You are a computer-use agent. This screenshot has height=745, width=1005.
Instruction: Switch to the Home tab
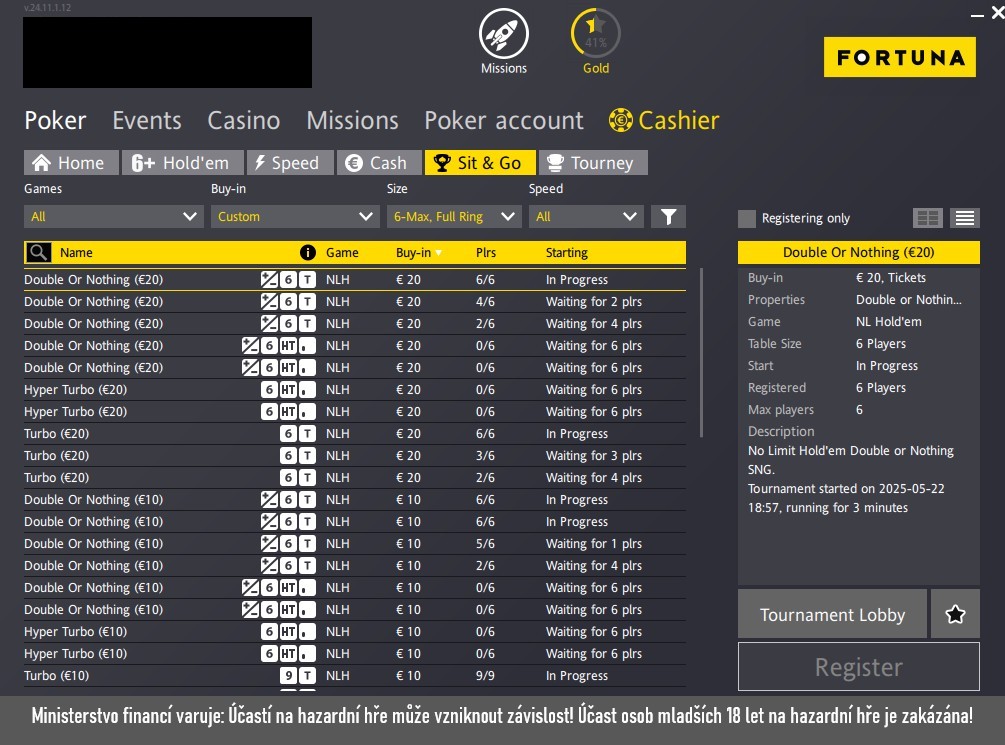(71, 163)
